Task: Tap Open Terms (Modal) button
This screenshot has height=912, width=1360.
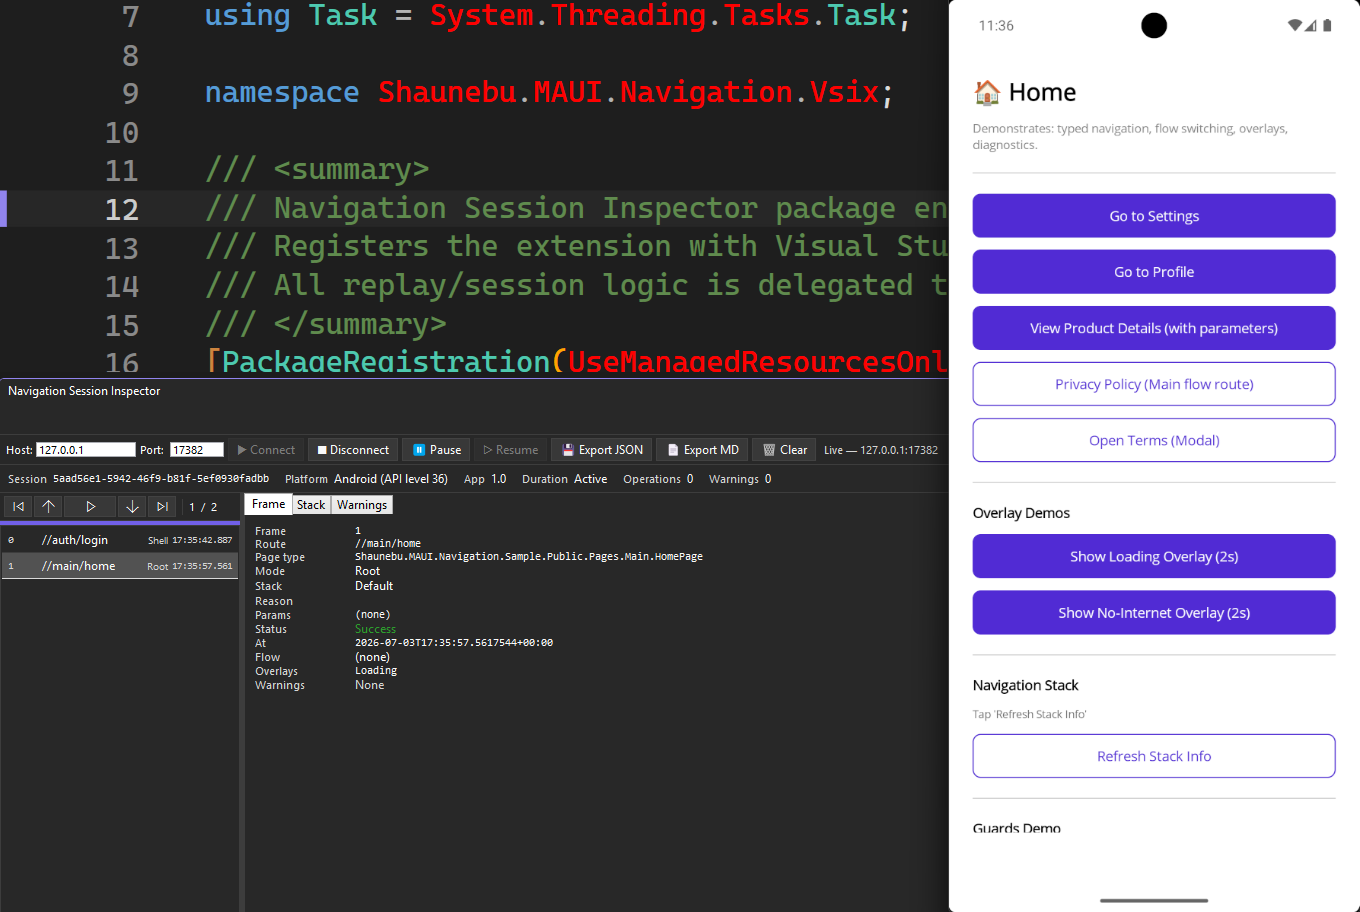Action: [1154, 440]
